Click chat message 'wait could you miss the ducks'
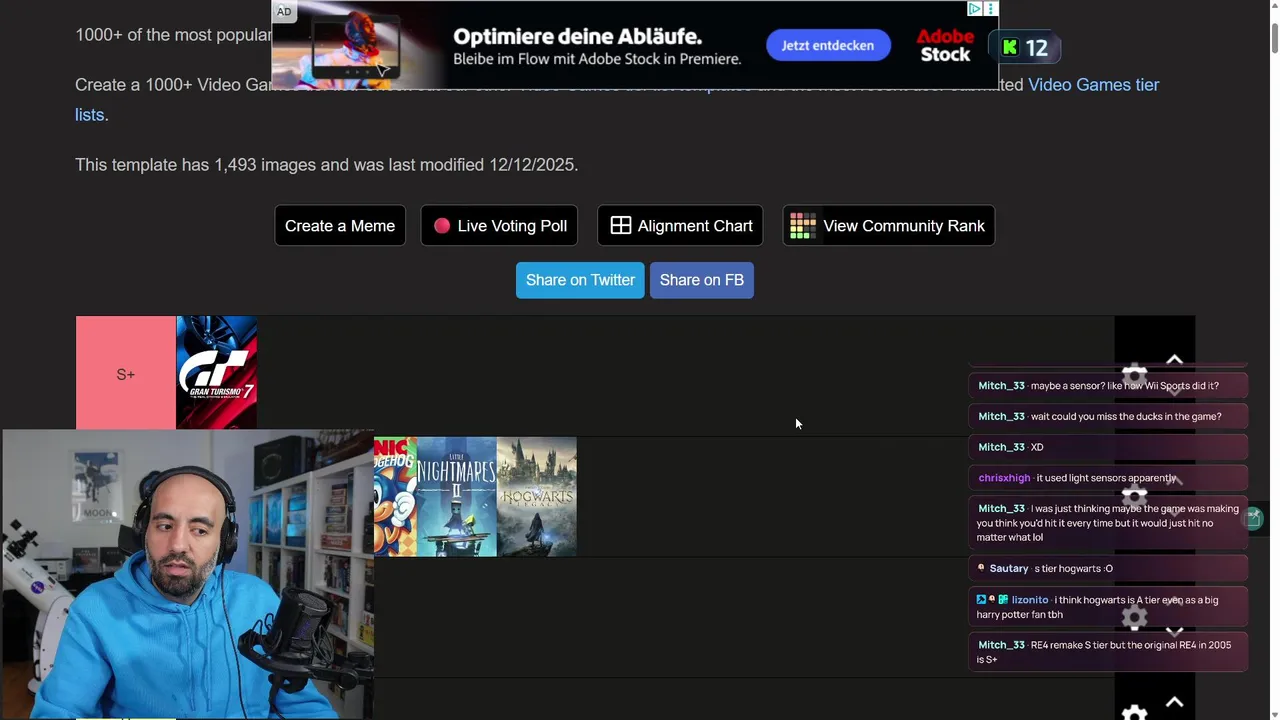Screen dimensions: 1280x720 (1108, 417)
